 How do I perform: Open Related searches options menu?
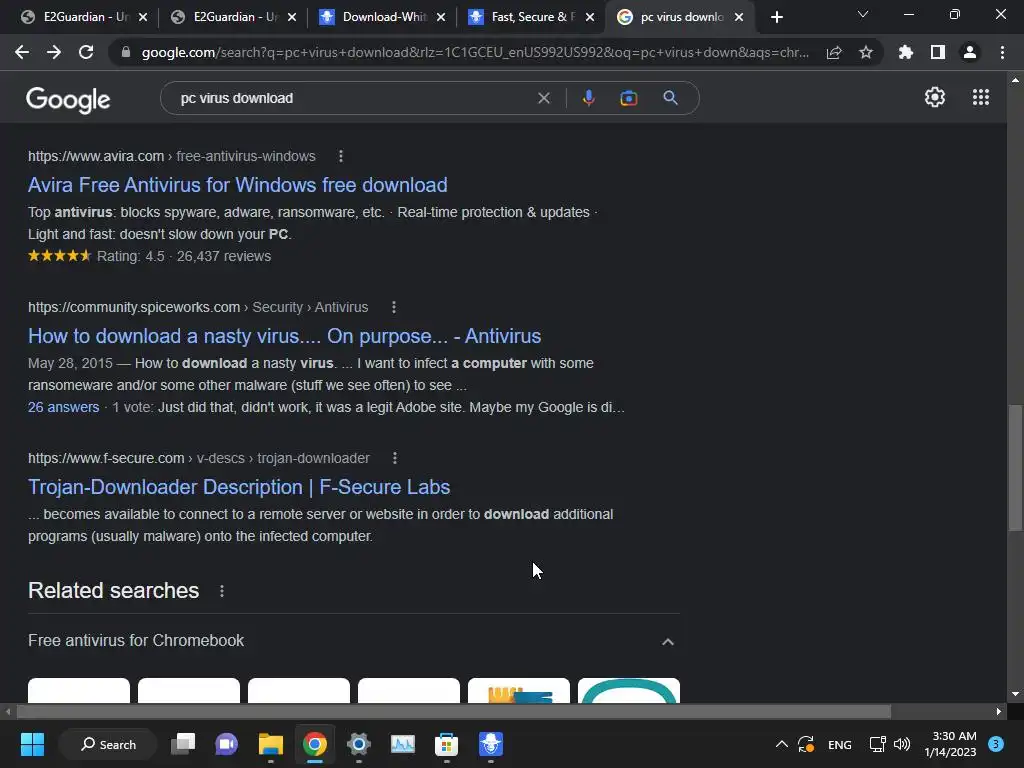coord(222,591)
